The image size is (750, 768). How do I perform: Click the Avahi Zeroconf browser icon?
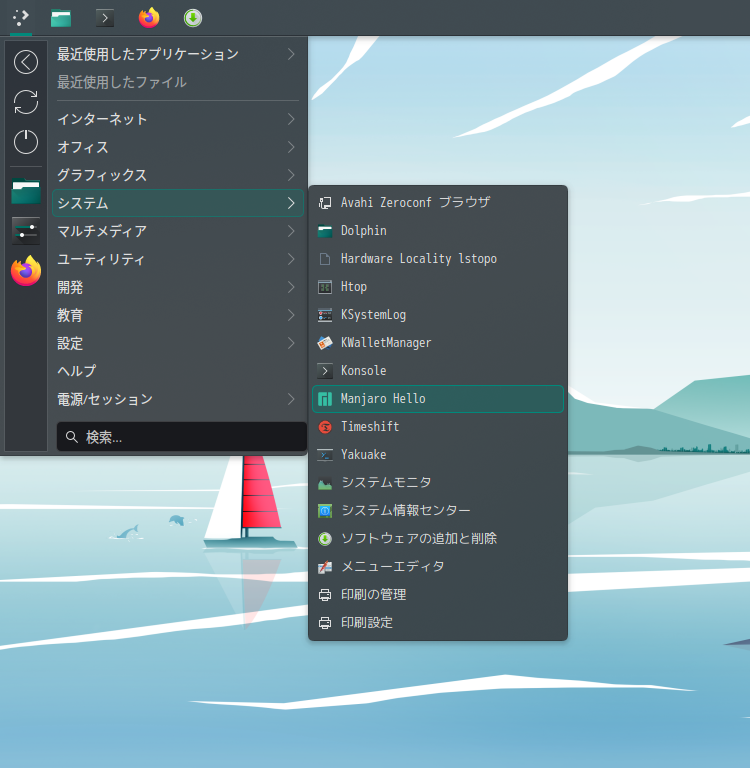[x=325, y=203]
